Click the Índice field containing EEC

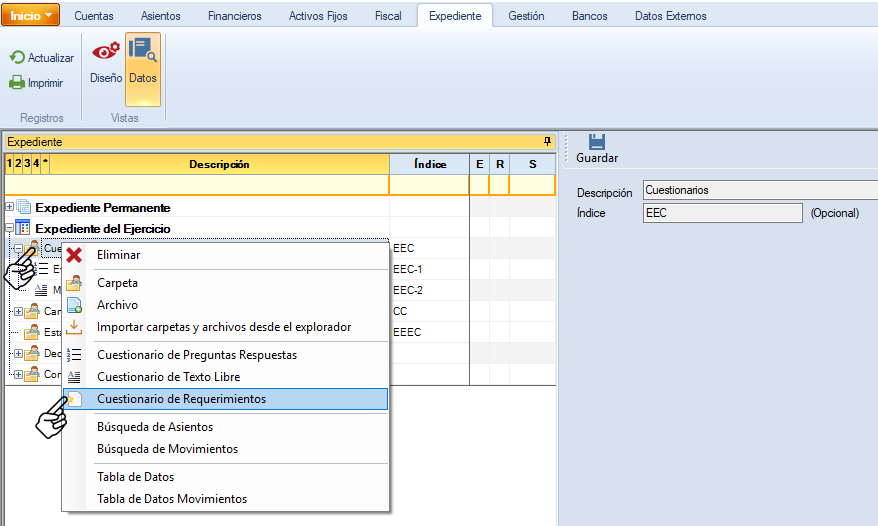tap(722, 213)
